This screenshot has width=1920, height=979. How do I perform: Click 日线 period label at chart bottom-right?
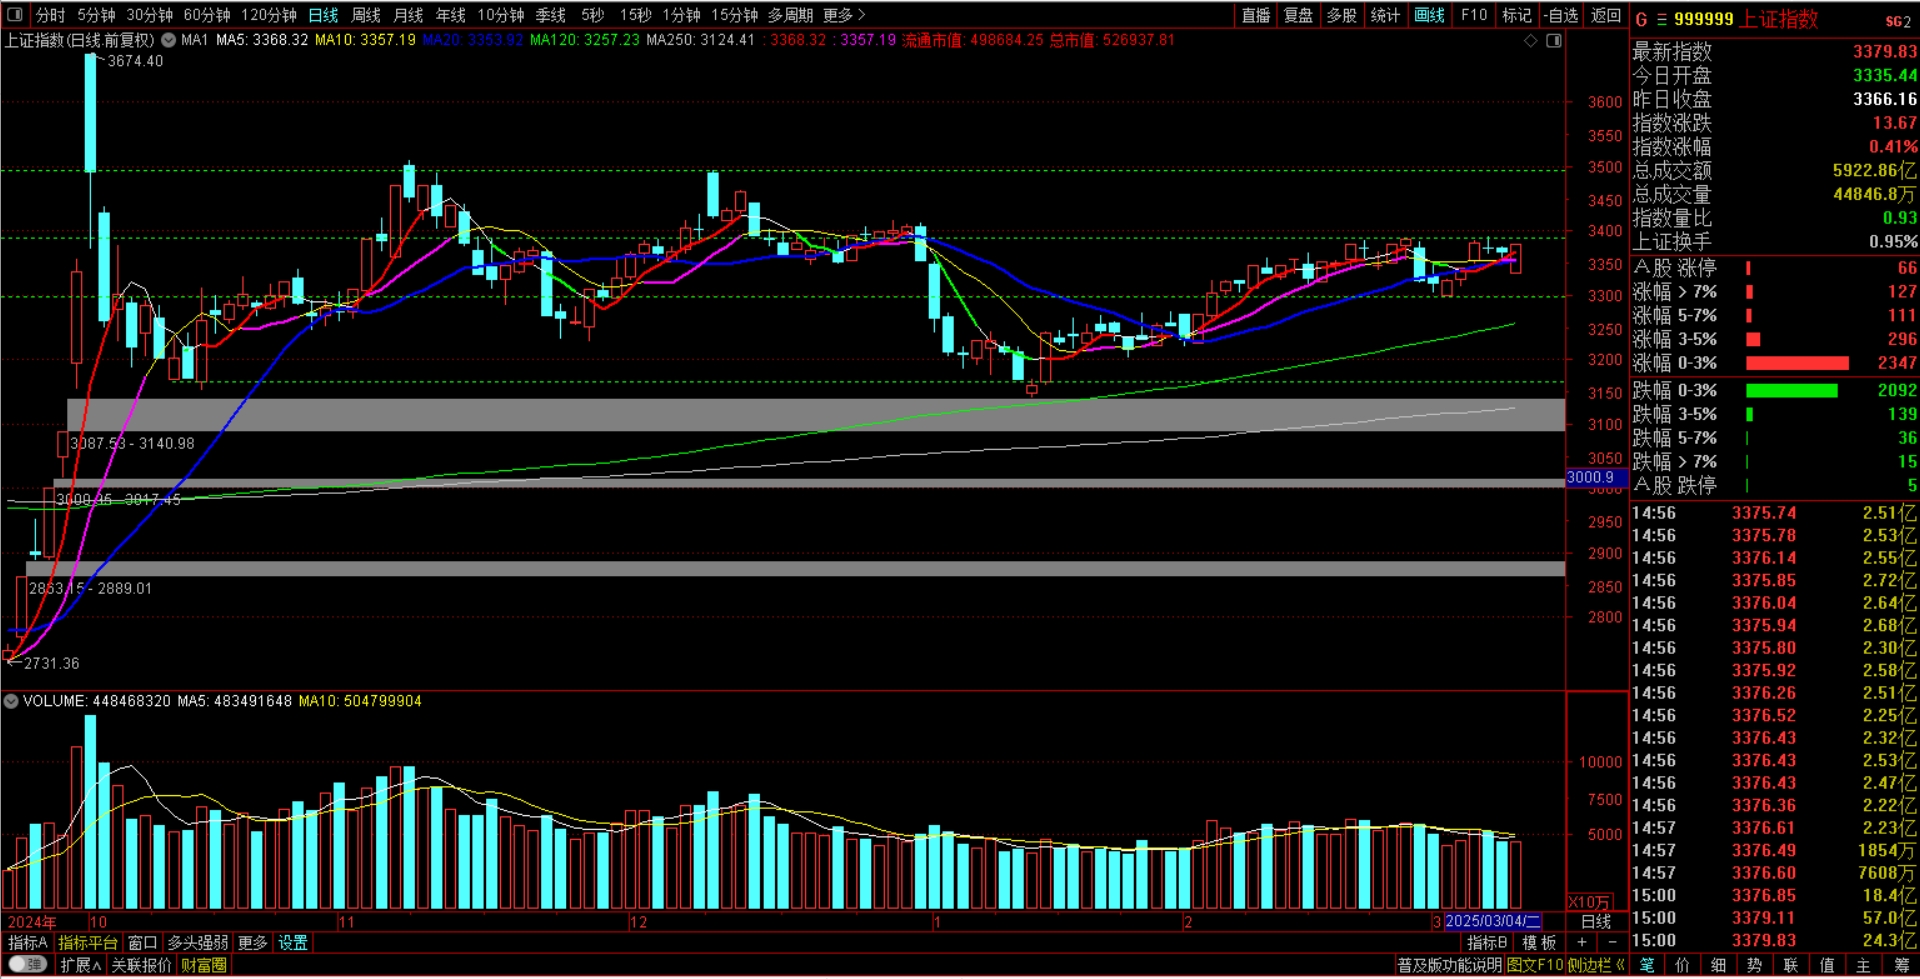[x=1596, y=922]
